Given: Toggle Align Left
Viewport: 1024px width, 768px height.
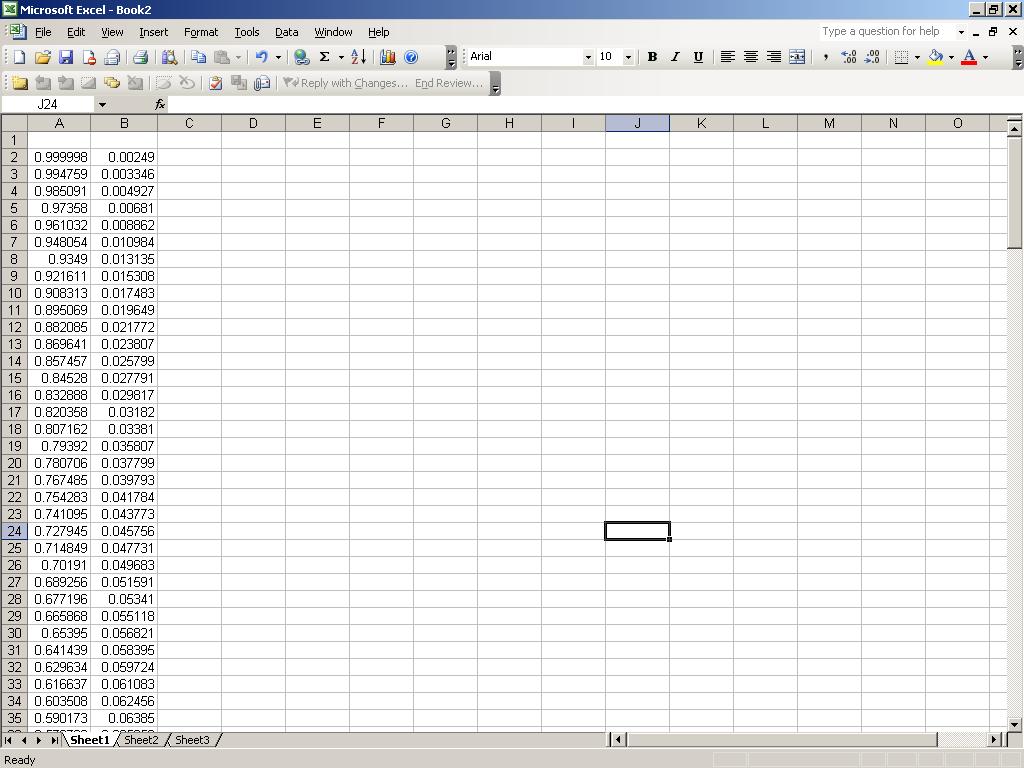Looking at the screenshot, I should click(727, 57).
